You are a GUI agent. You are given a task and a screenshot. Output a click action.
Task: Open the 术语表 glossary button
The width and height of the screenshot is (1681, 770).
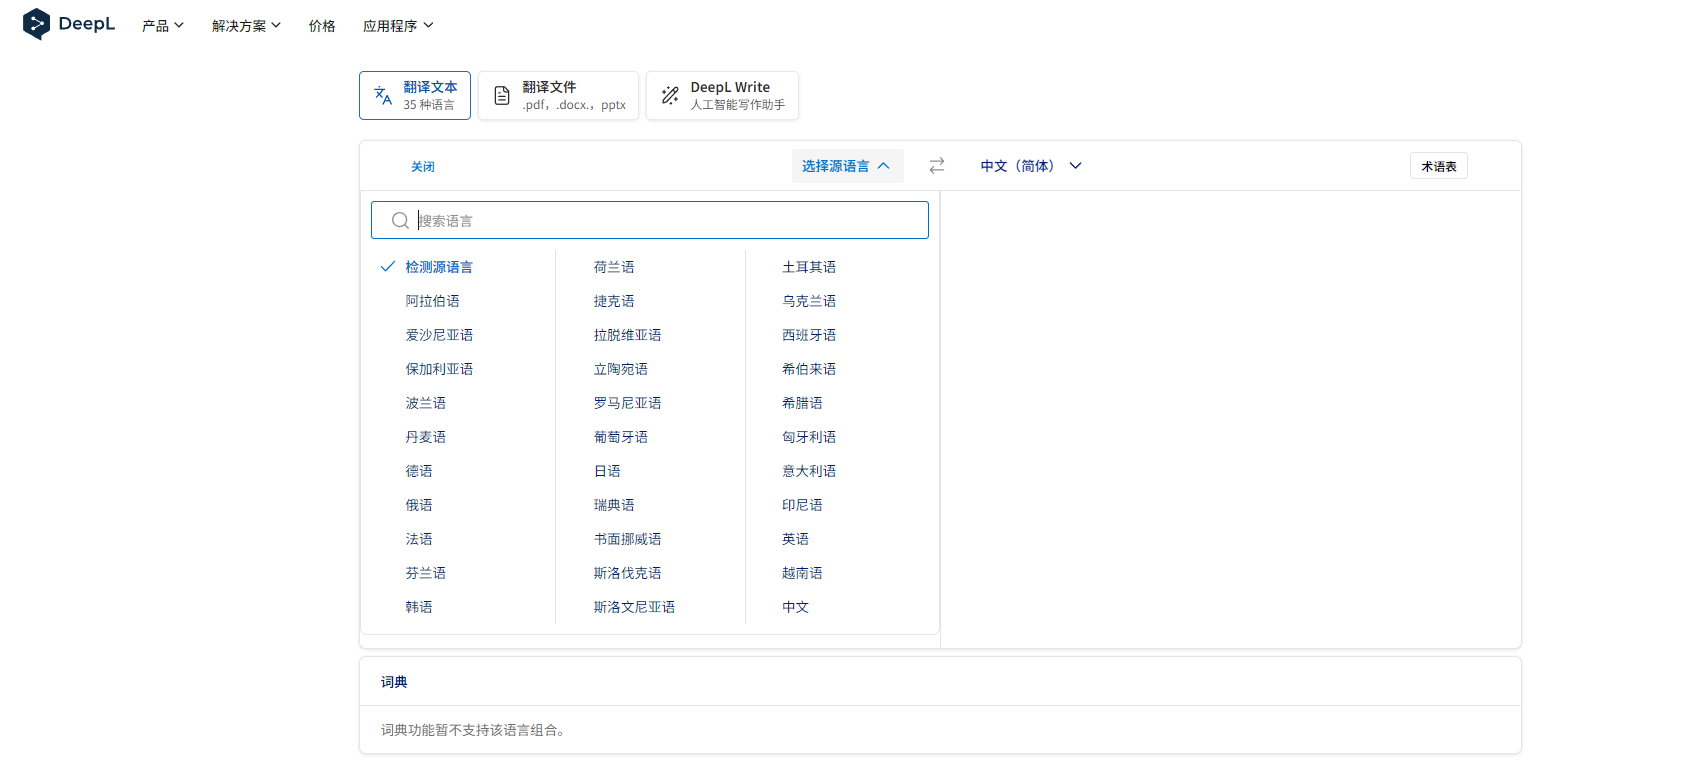coord(1439,166)
